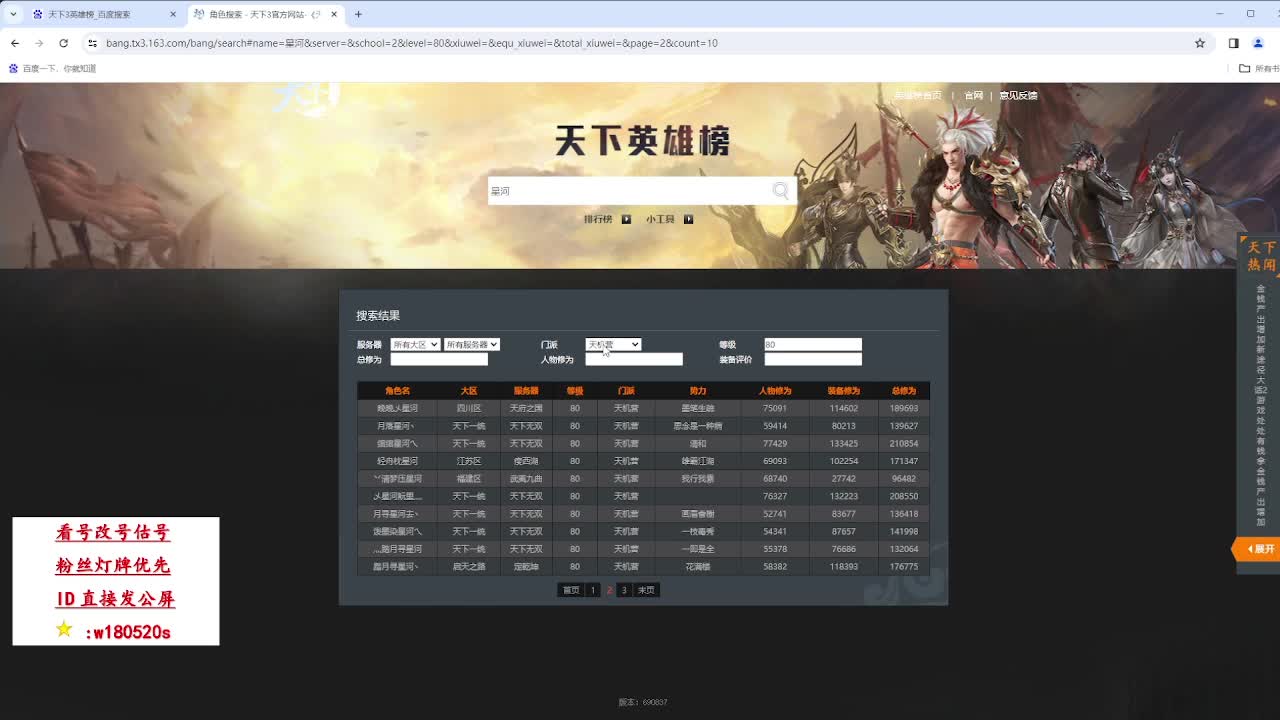Viewport: 1280px width, 720px height.
Task: Expand the 门派 天机营 dropdown
Action: (613, 344)
